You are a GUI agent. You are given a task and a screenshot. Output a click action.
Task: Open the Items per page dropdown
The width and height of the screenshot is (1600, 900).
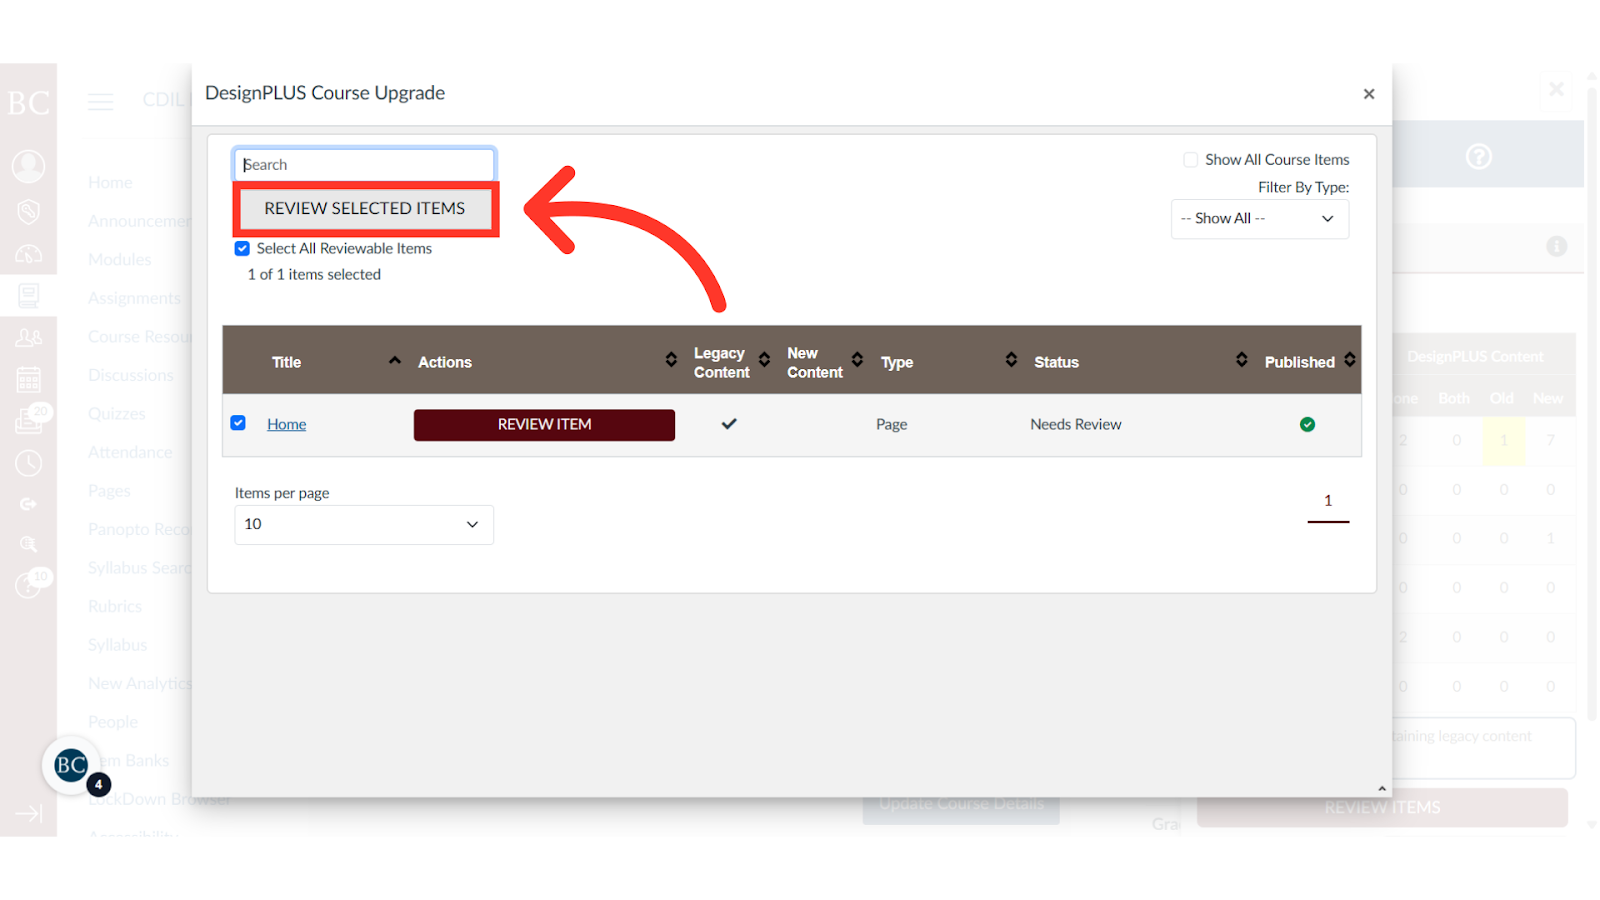pyautogui.click(x=364, y=525)
